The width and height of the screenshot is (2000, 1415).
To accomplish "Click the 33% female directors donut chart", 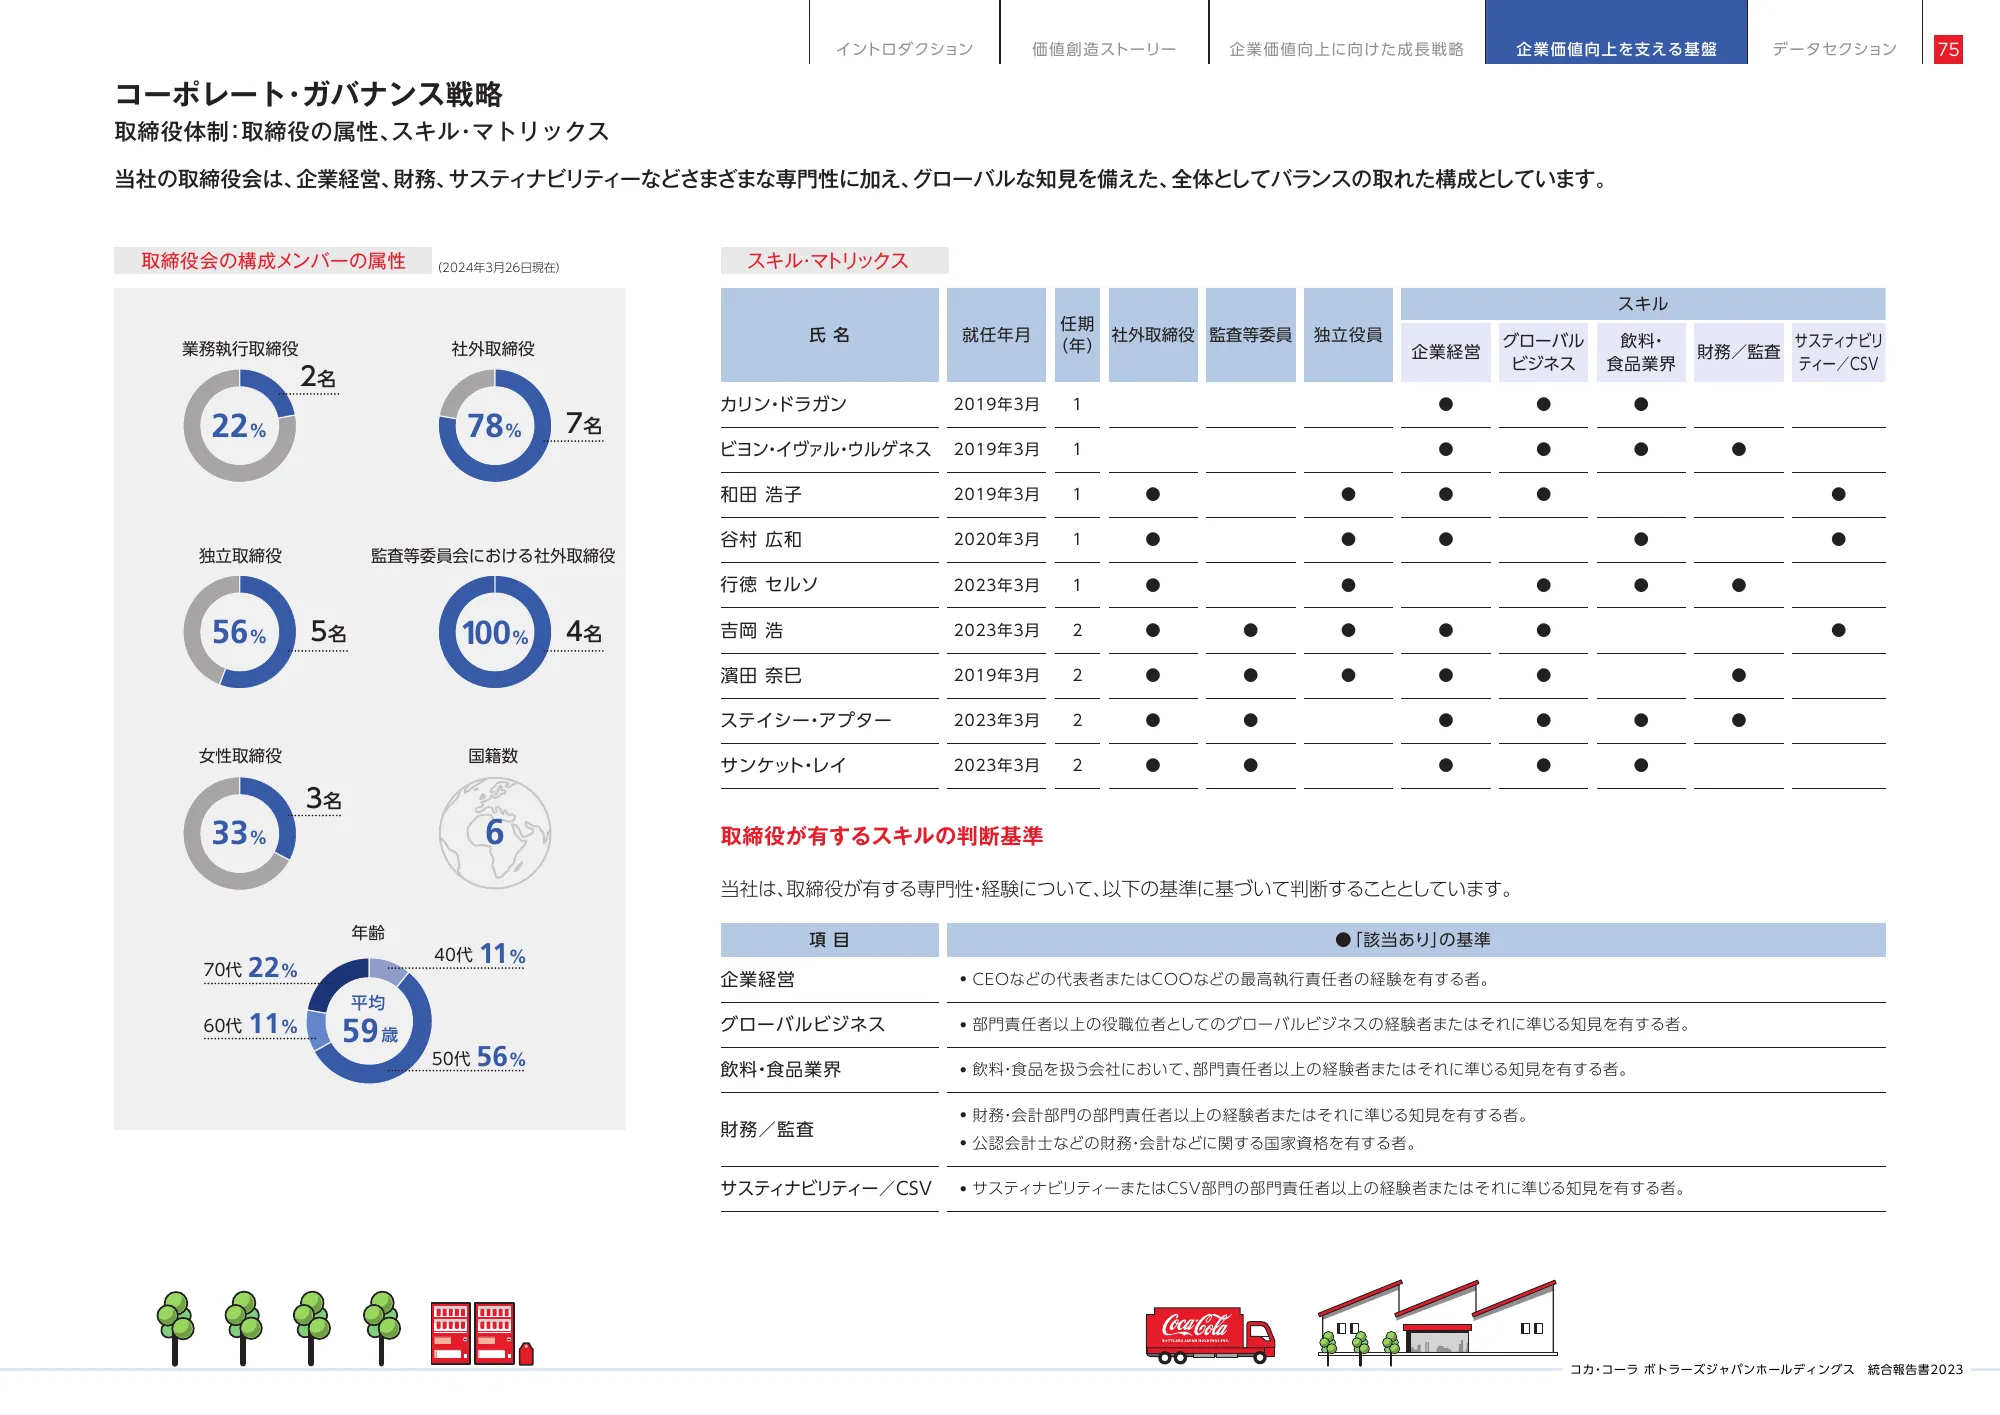I will pos(239,833).
